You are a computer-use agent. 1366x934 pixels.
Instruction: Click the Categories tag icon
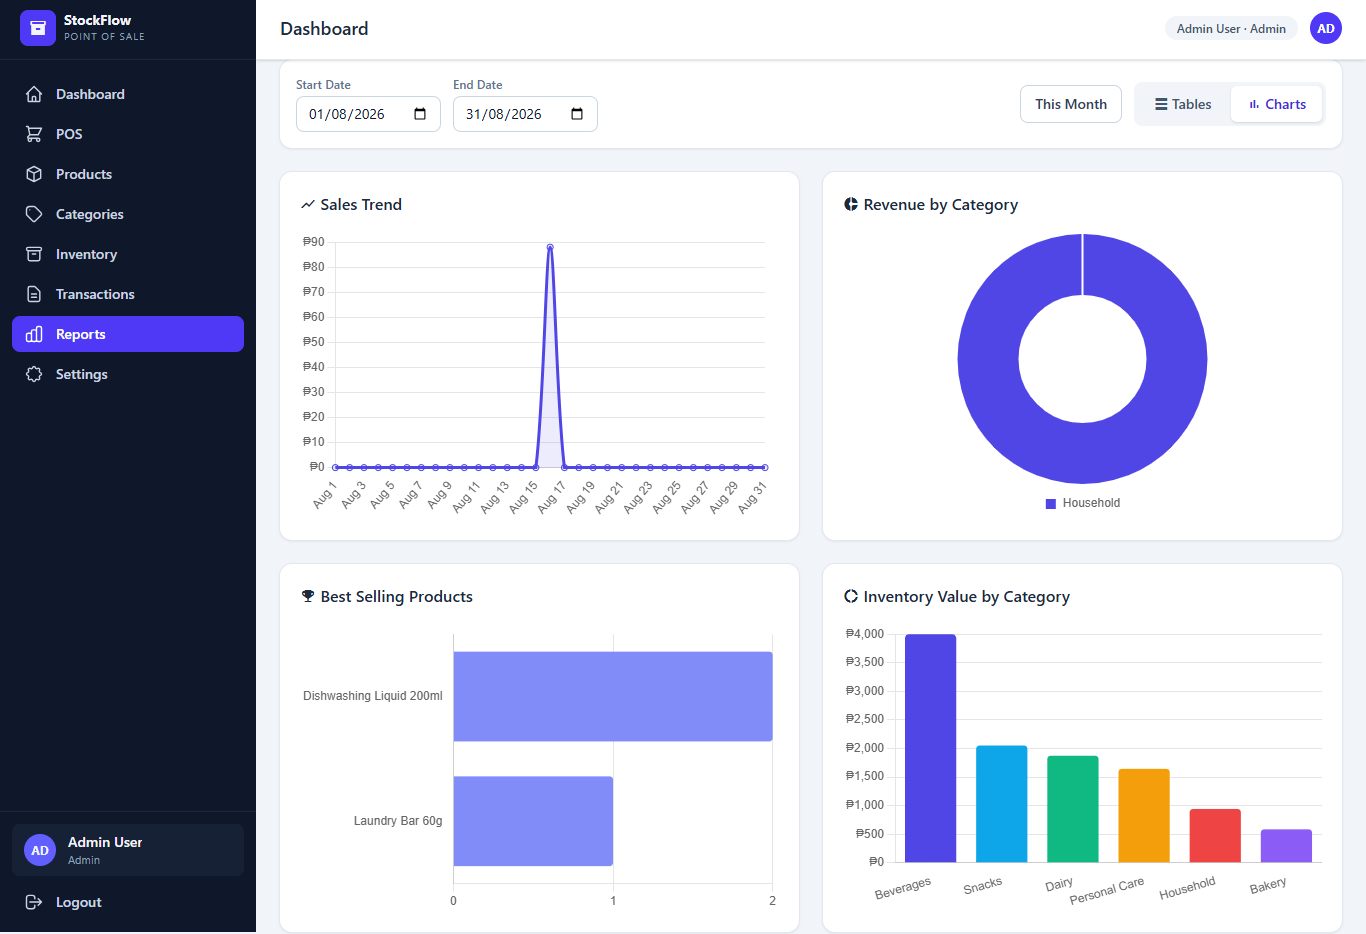point(34,214)
